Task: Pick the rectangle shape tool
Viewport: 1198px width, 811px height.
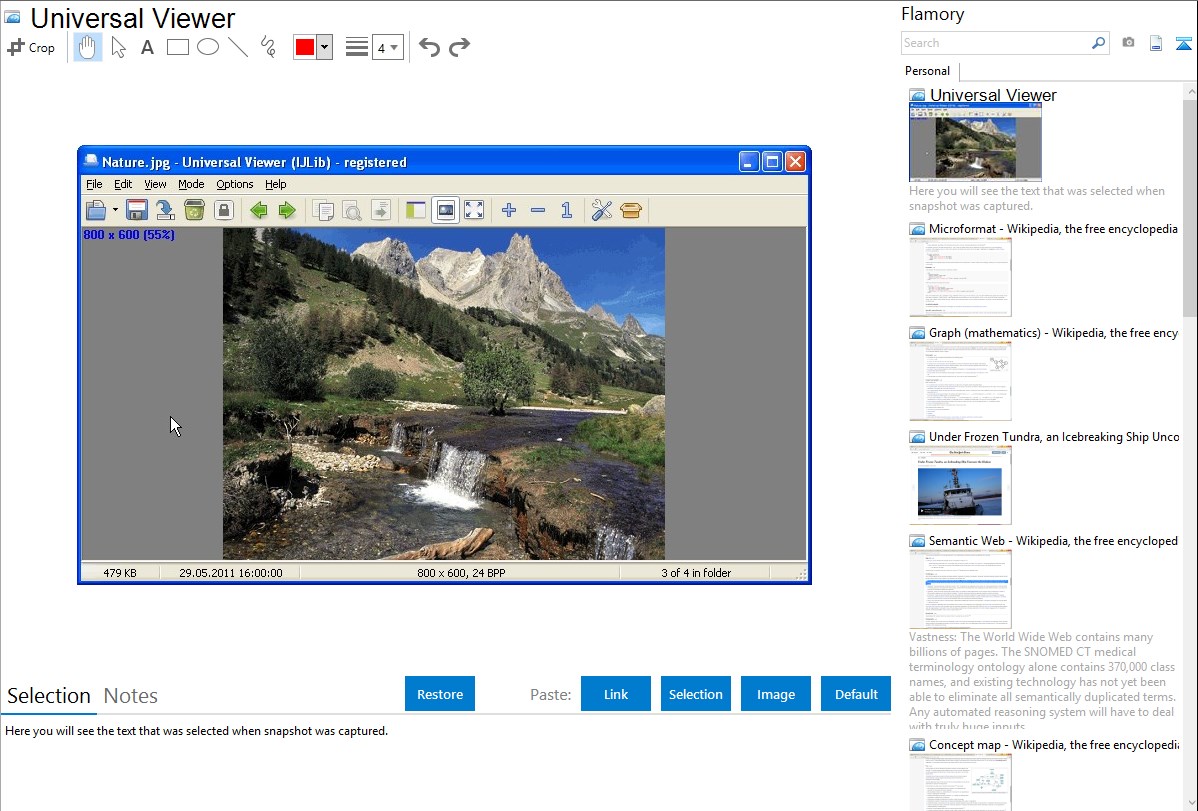Action: coord(178,47)
